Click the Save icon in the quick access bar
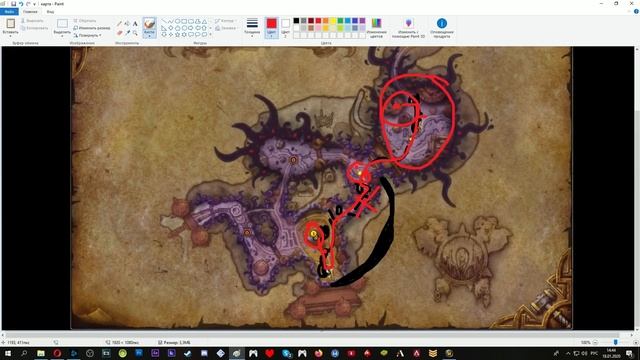 (x=13, y=4)
